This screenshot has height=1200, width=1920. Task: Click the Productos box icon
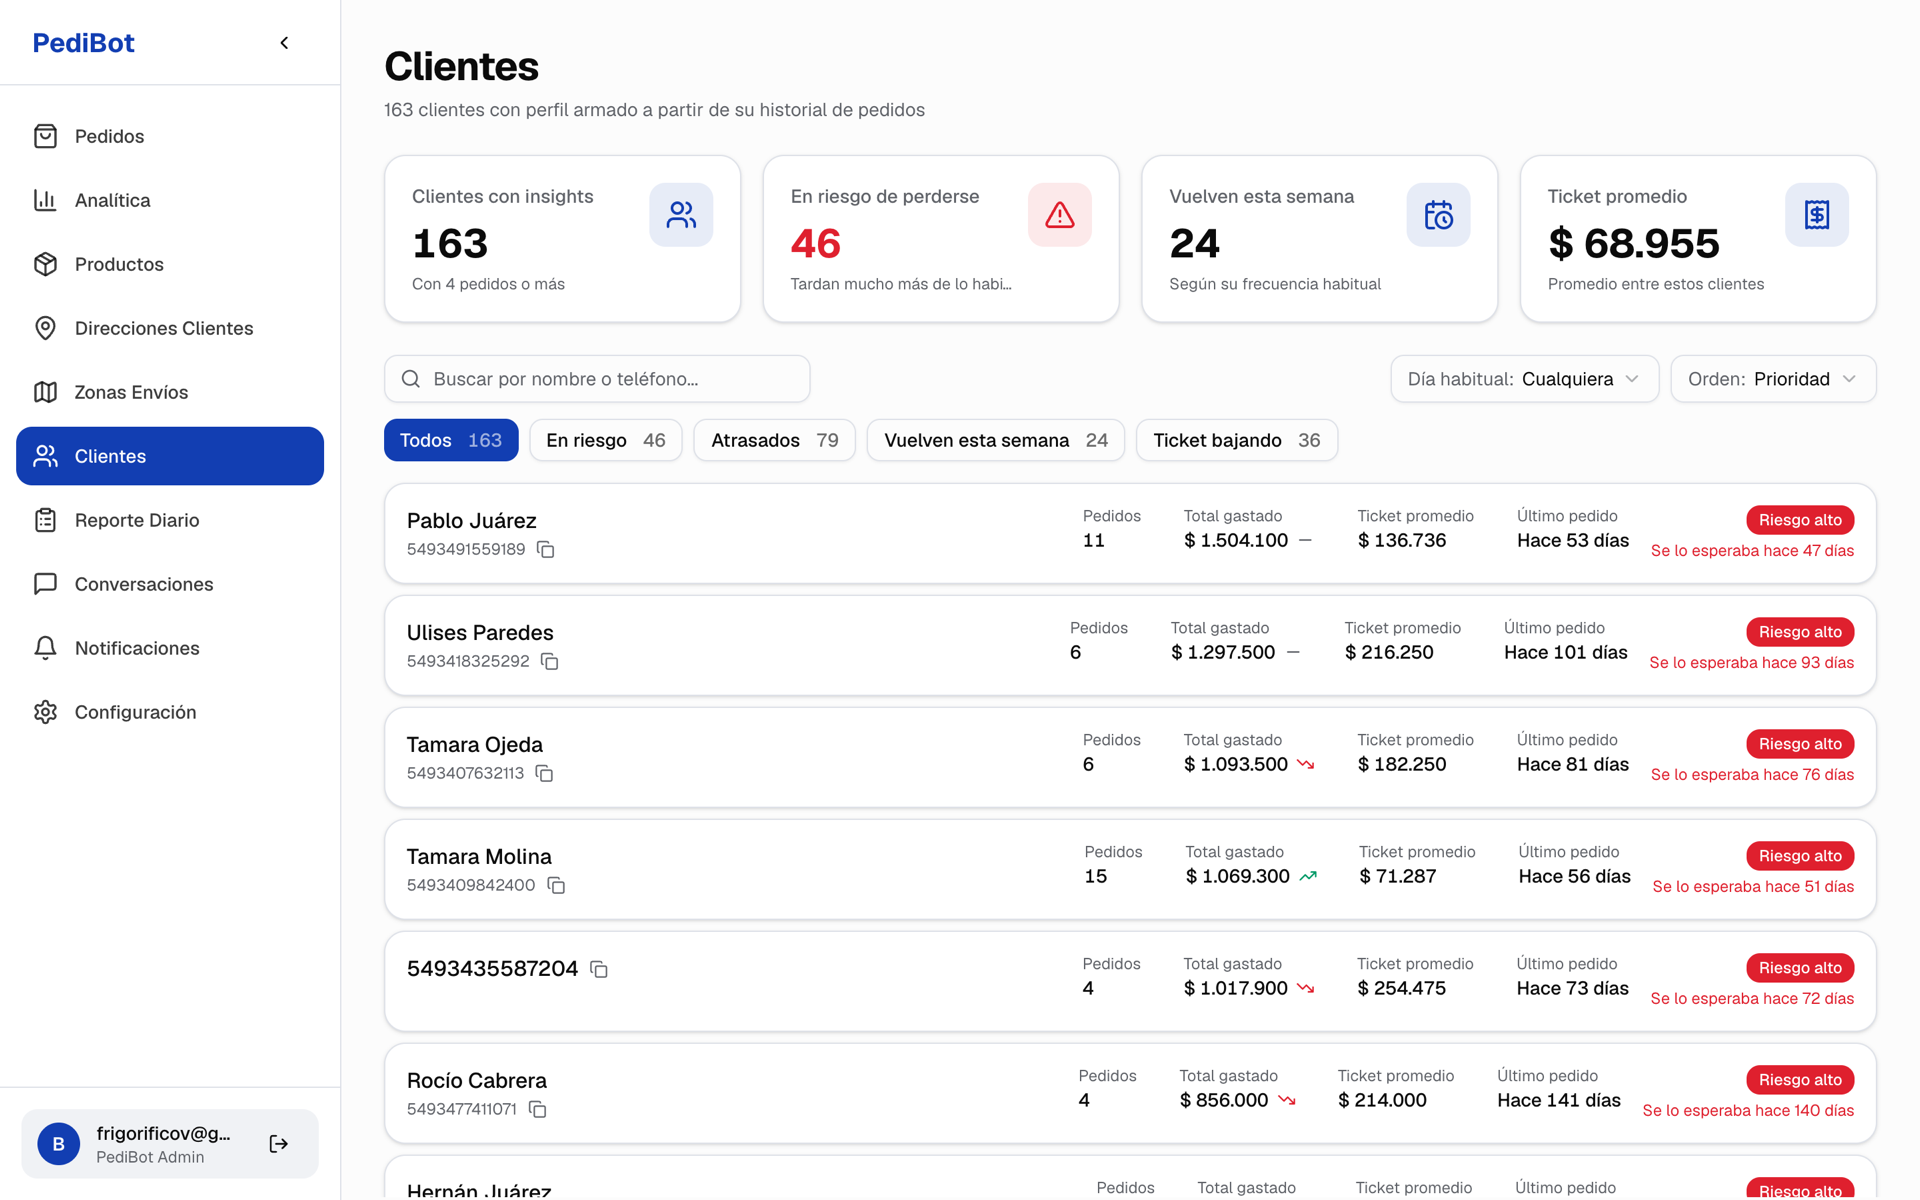pos(45,264)
